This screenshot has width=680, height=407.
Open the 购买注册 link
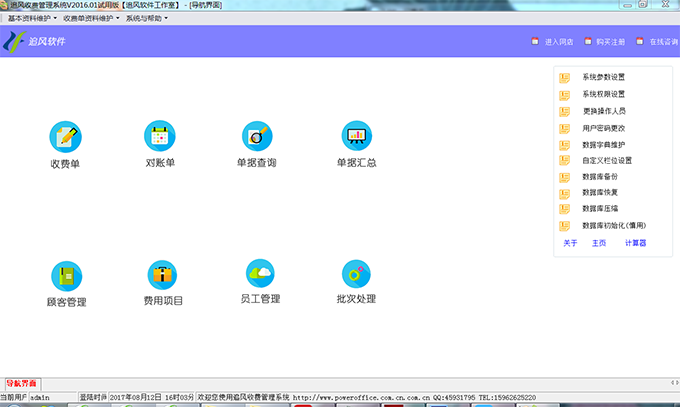tap(611, 42)
